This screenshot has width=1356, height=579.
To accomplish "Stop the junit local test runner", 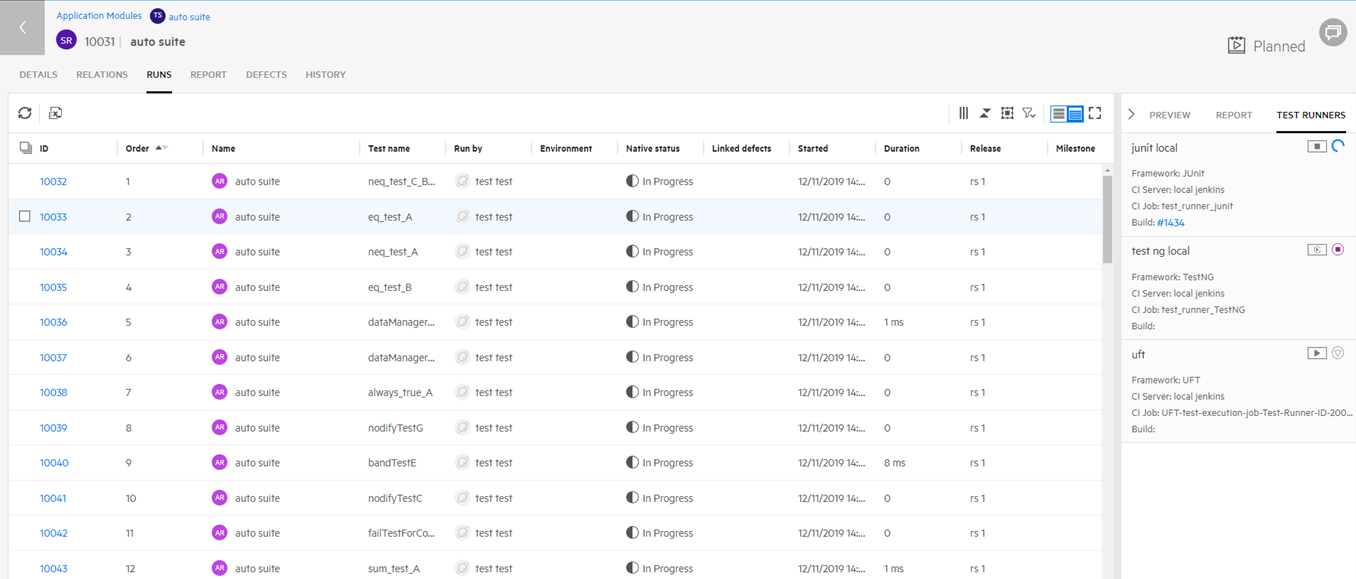I will pyautogui.click(x=1317, y=147).
